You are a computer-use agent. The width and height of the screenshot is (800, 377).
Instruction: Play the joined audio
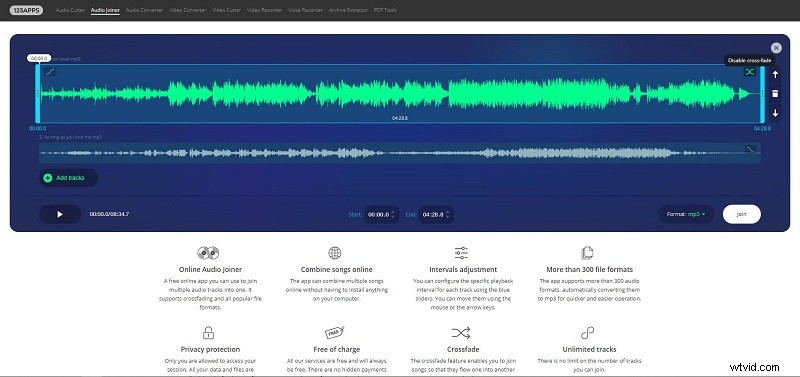(x=60, y=214)
